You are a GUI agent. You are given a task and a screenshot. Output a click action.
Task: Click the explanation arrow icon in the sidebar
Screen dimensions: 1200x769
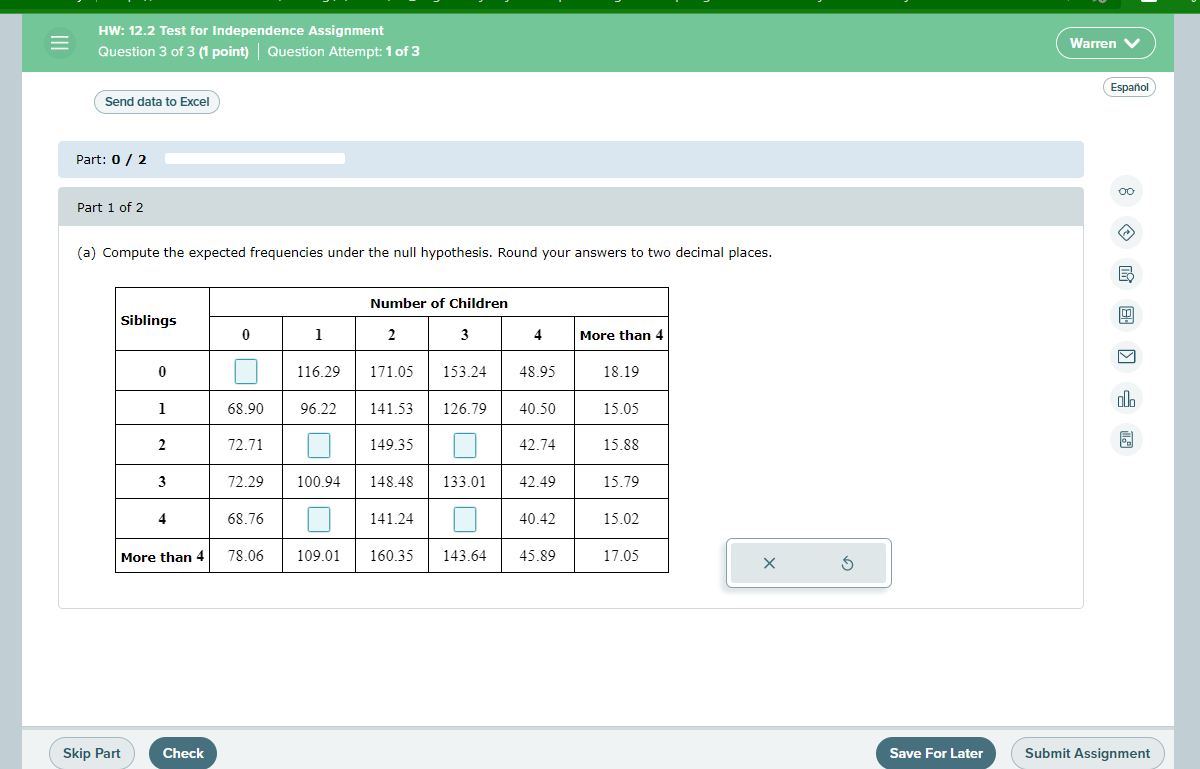tap(1126, 233)
